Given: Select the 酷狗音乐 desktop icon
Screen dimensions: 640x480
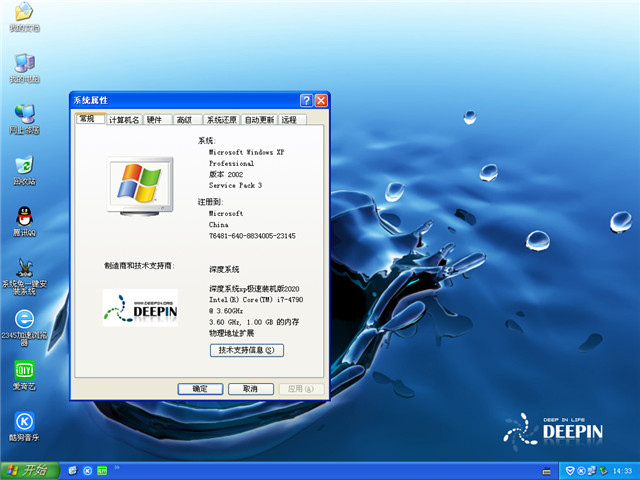Looking at the screenshot, I should [24, 427].
